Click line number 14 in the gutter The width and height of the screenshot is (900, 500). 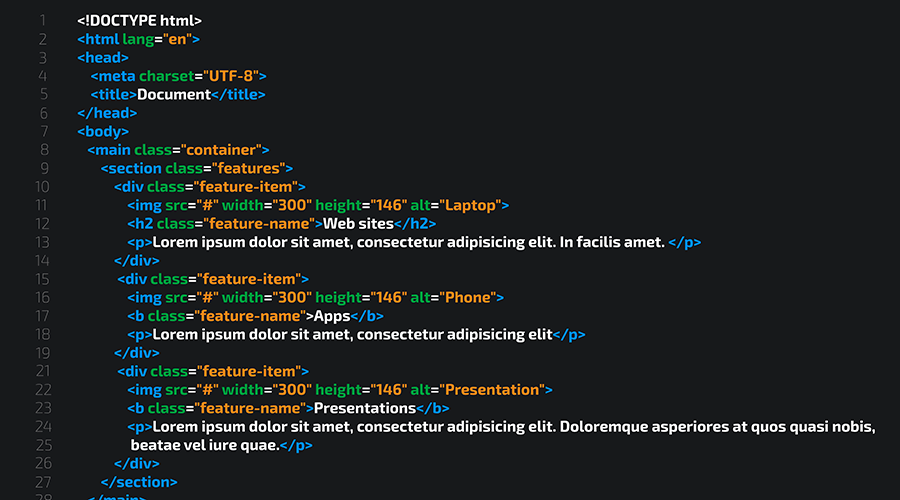click(x=42, y=260)
